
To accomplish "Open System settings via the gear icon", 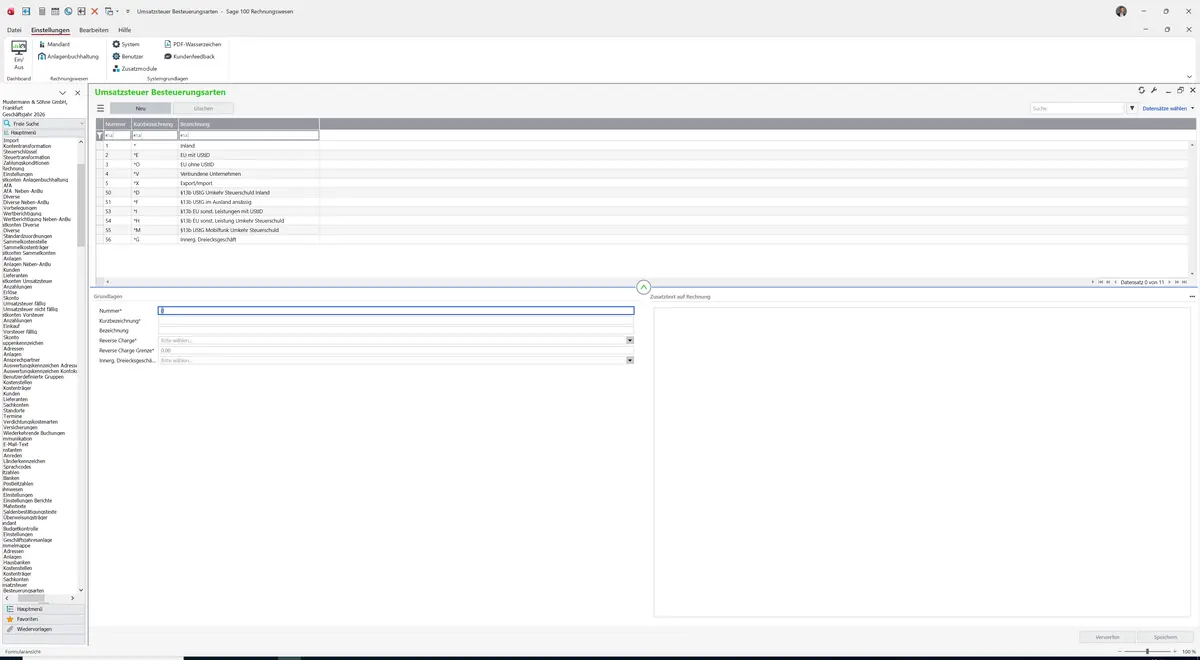I will click(x=126, y=45).
